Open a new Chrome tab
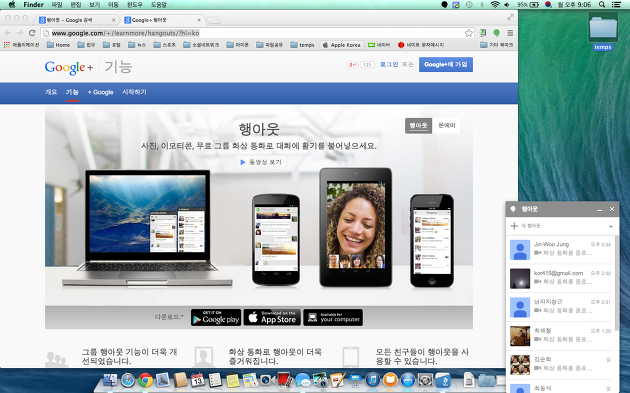Screen dimensions: 630x393 pyautogui.click(x=213, y=20)
